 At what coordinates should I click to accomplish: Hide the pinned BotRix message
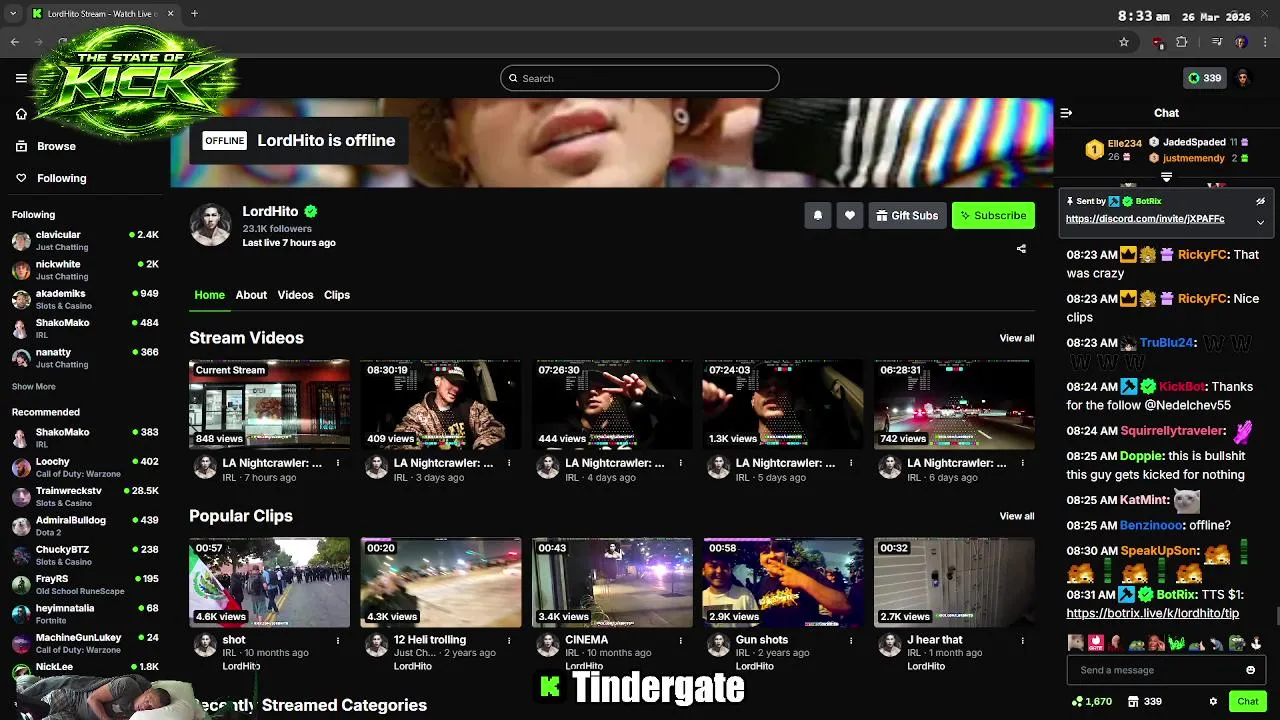point(1260,201)
